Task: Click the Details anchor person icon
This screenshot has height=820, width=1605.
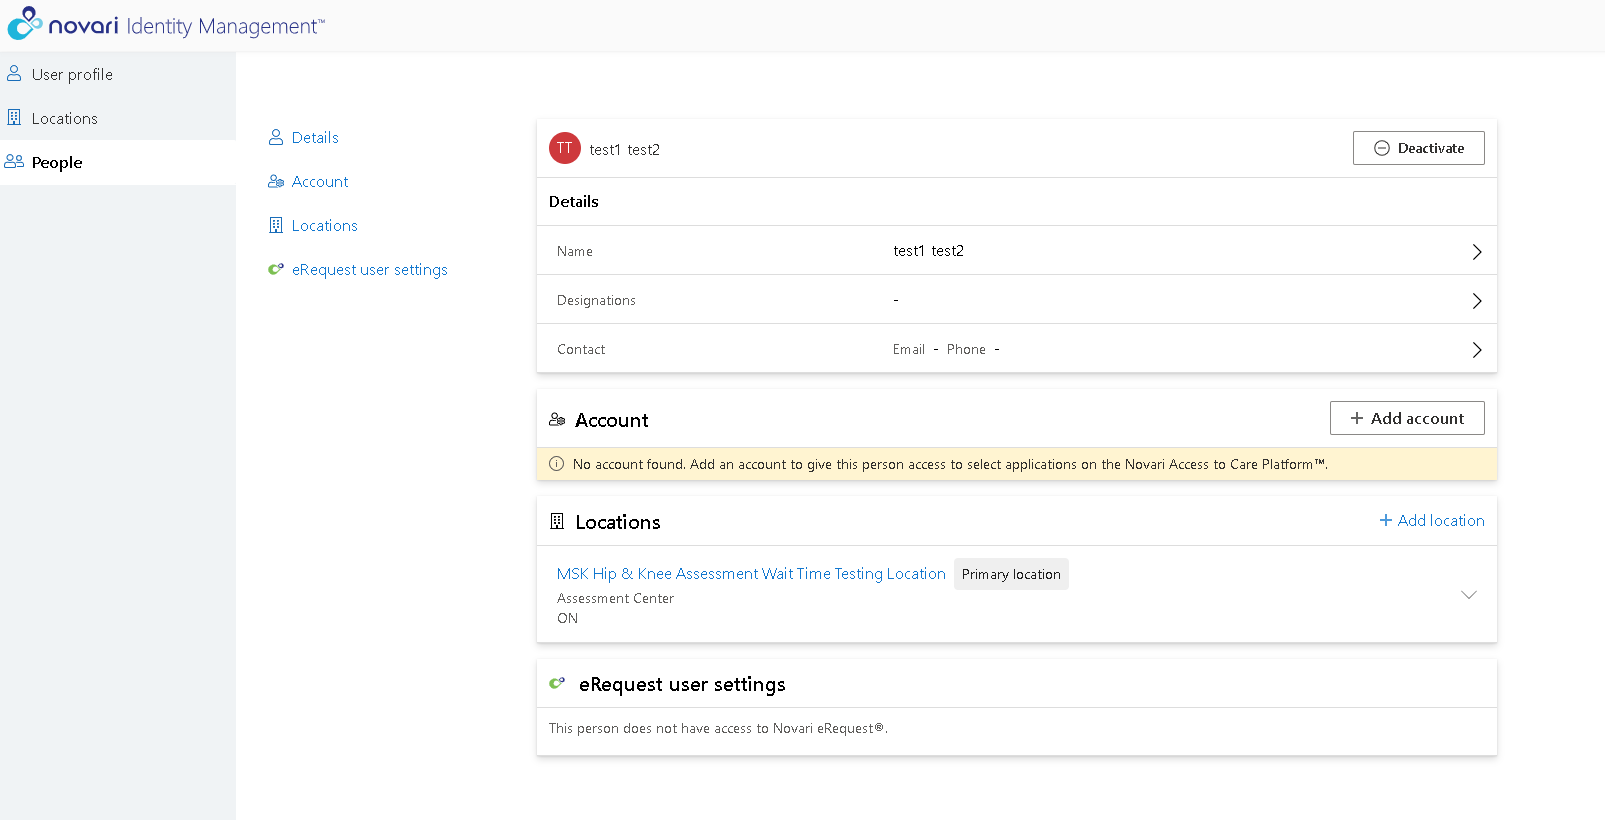Action: click(276, 137)
